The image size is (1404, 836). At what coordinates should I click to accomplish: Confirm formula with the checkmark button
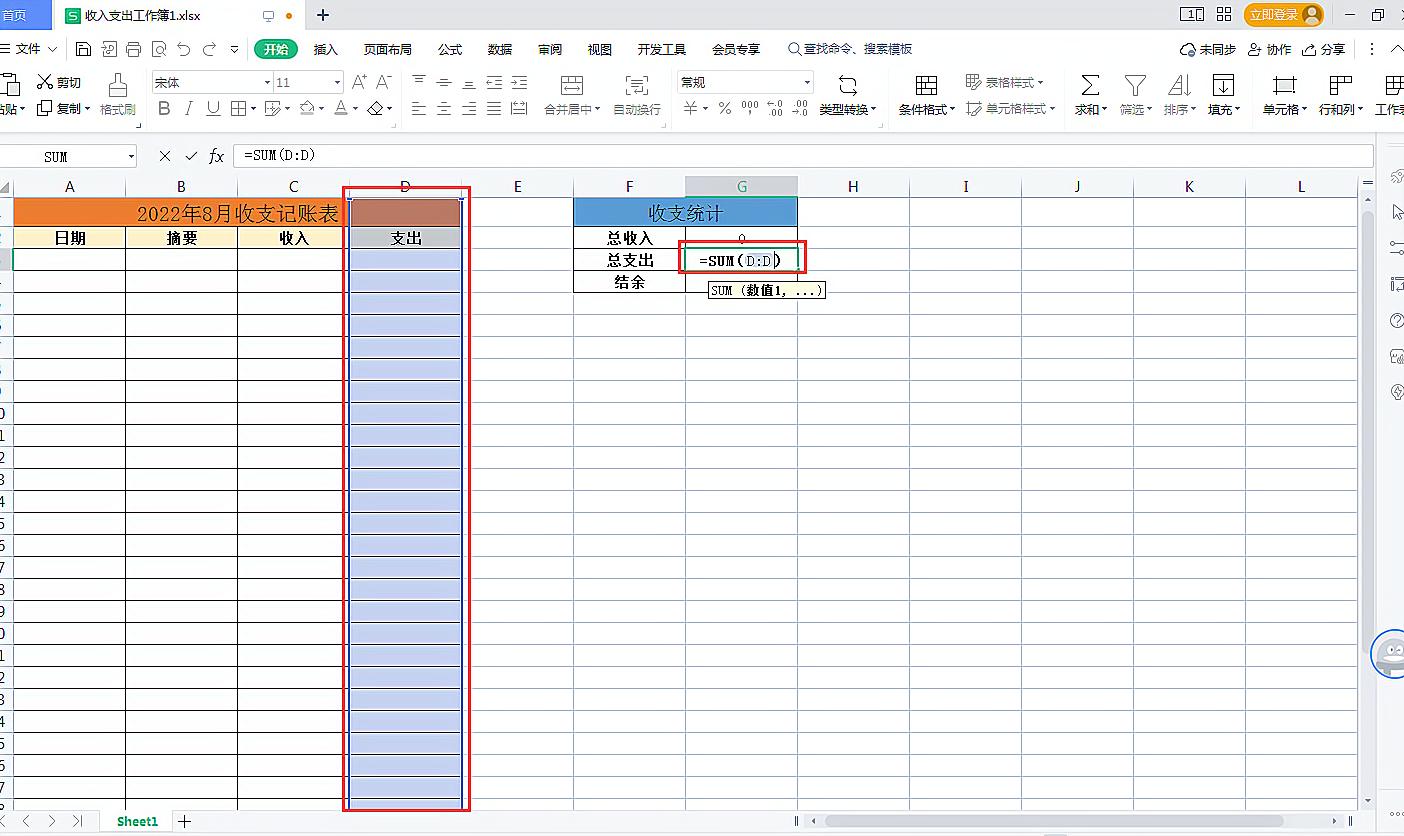pos(189,156)
